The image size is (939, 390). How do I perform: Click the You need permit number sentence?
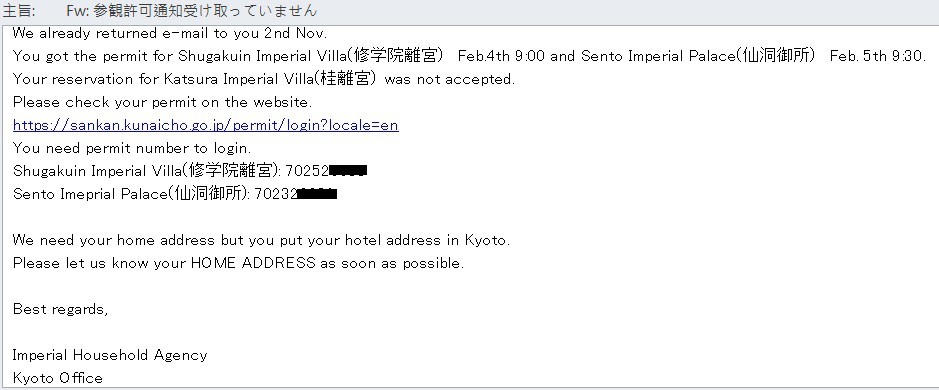pyautogui.click(x=132, y=148)
